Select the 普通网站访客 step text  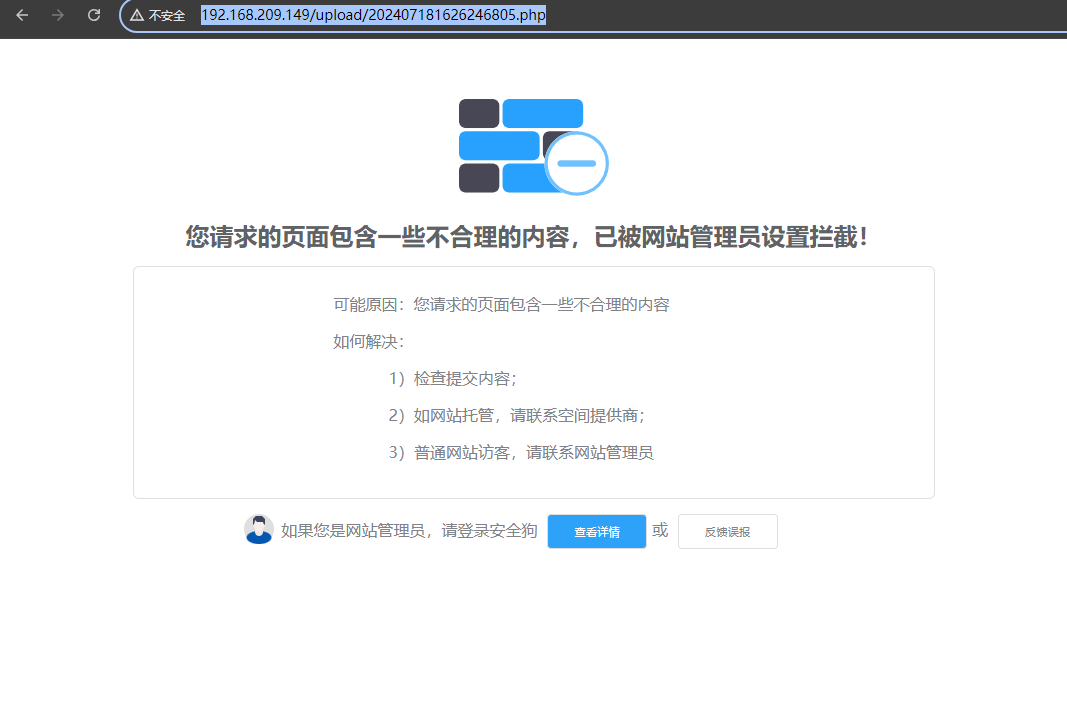pos(521,453)
